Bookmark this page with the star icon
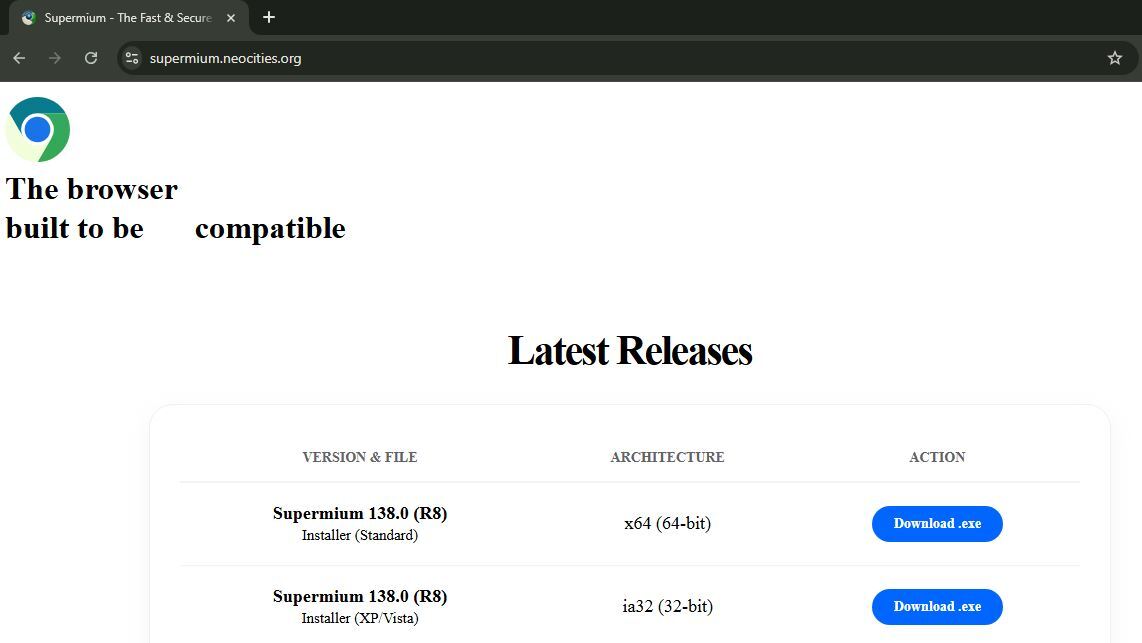This screenshot has width=1142, height=643. click(1115, 58)
